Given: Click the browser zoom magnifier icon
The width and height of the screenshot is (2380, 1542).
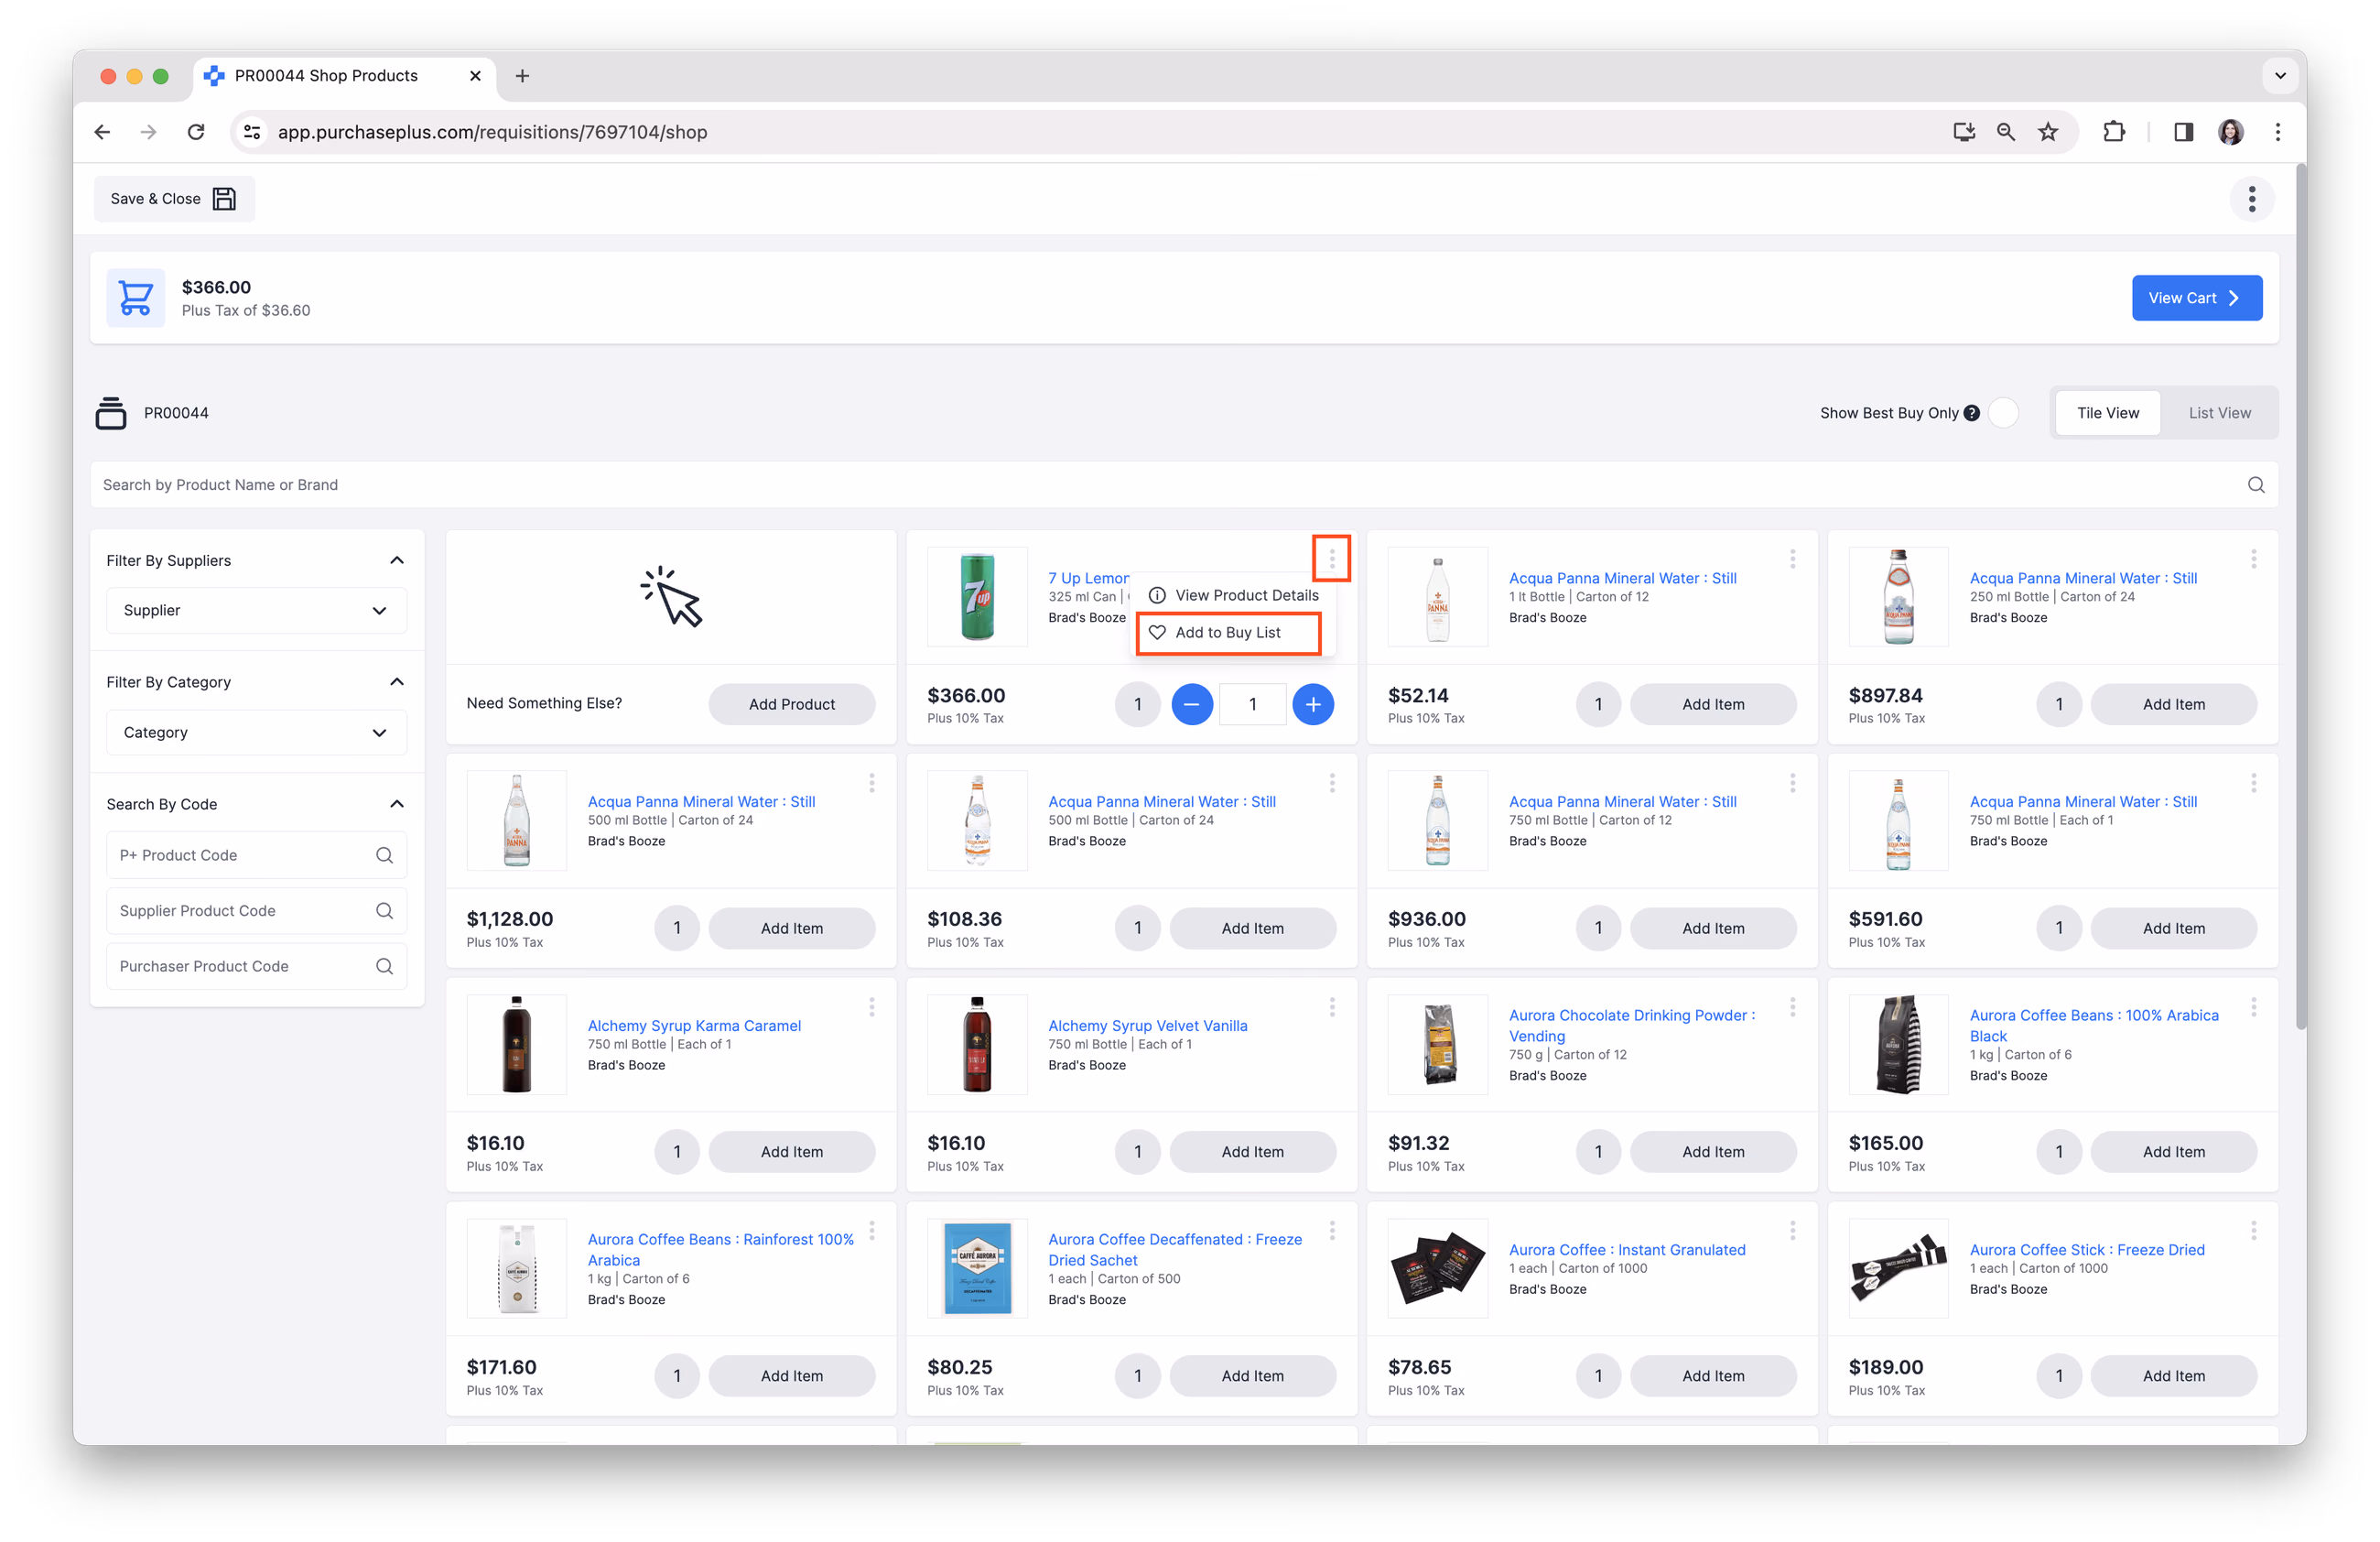Looking at the screenshot, I should coord(2005,132).
